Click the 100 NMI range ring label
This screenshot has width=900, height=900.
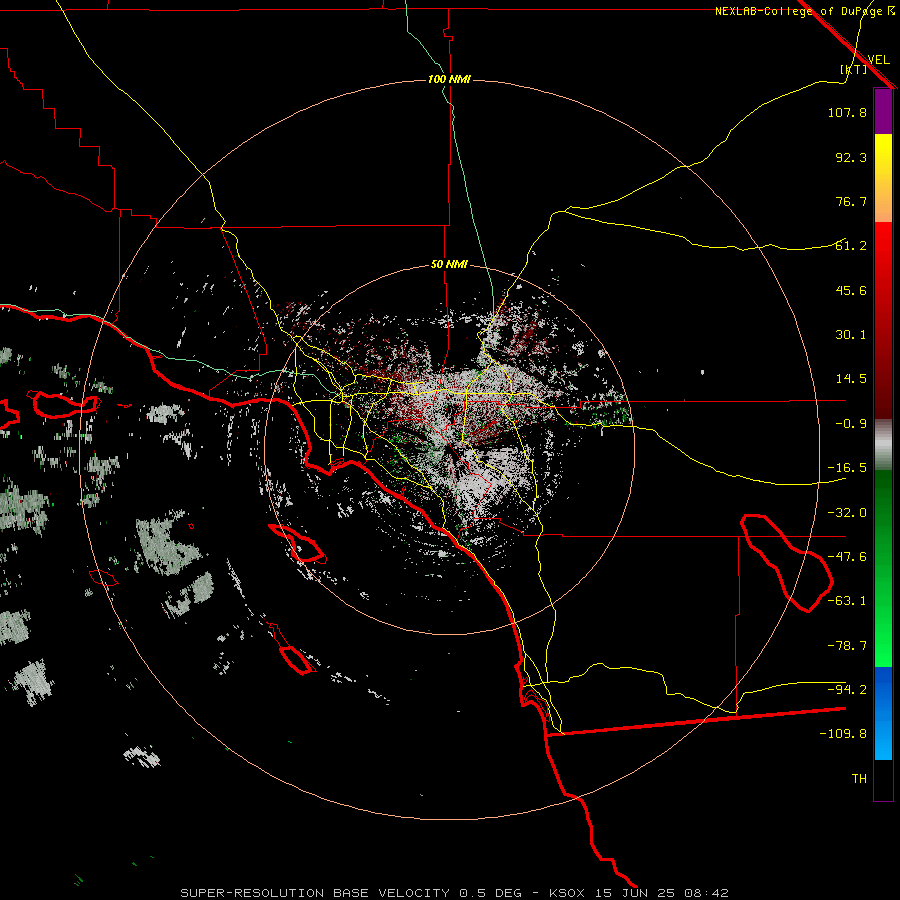449,79
